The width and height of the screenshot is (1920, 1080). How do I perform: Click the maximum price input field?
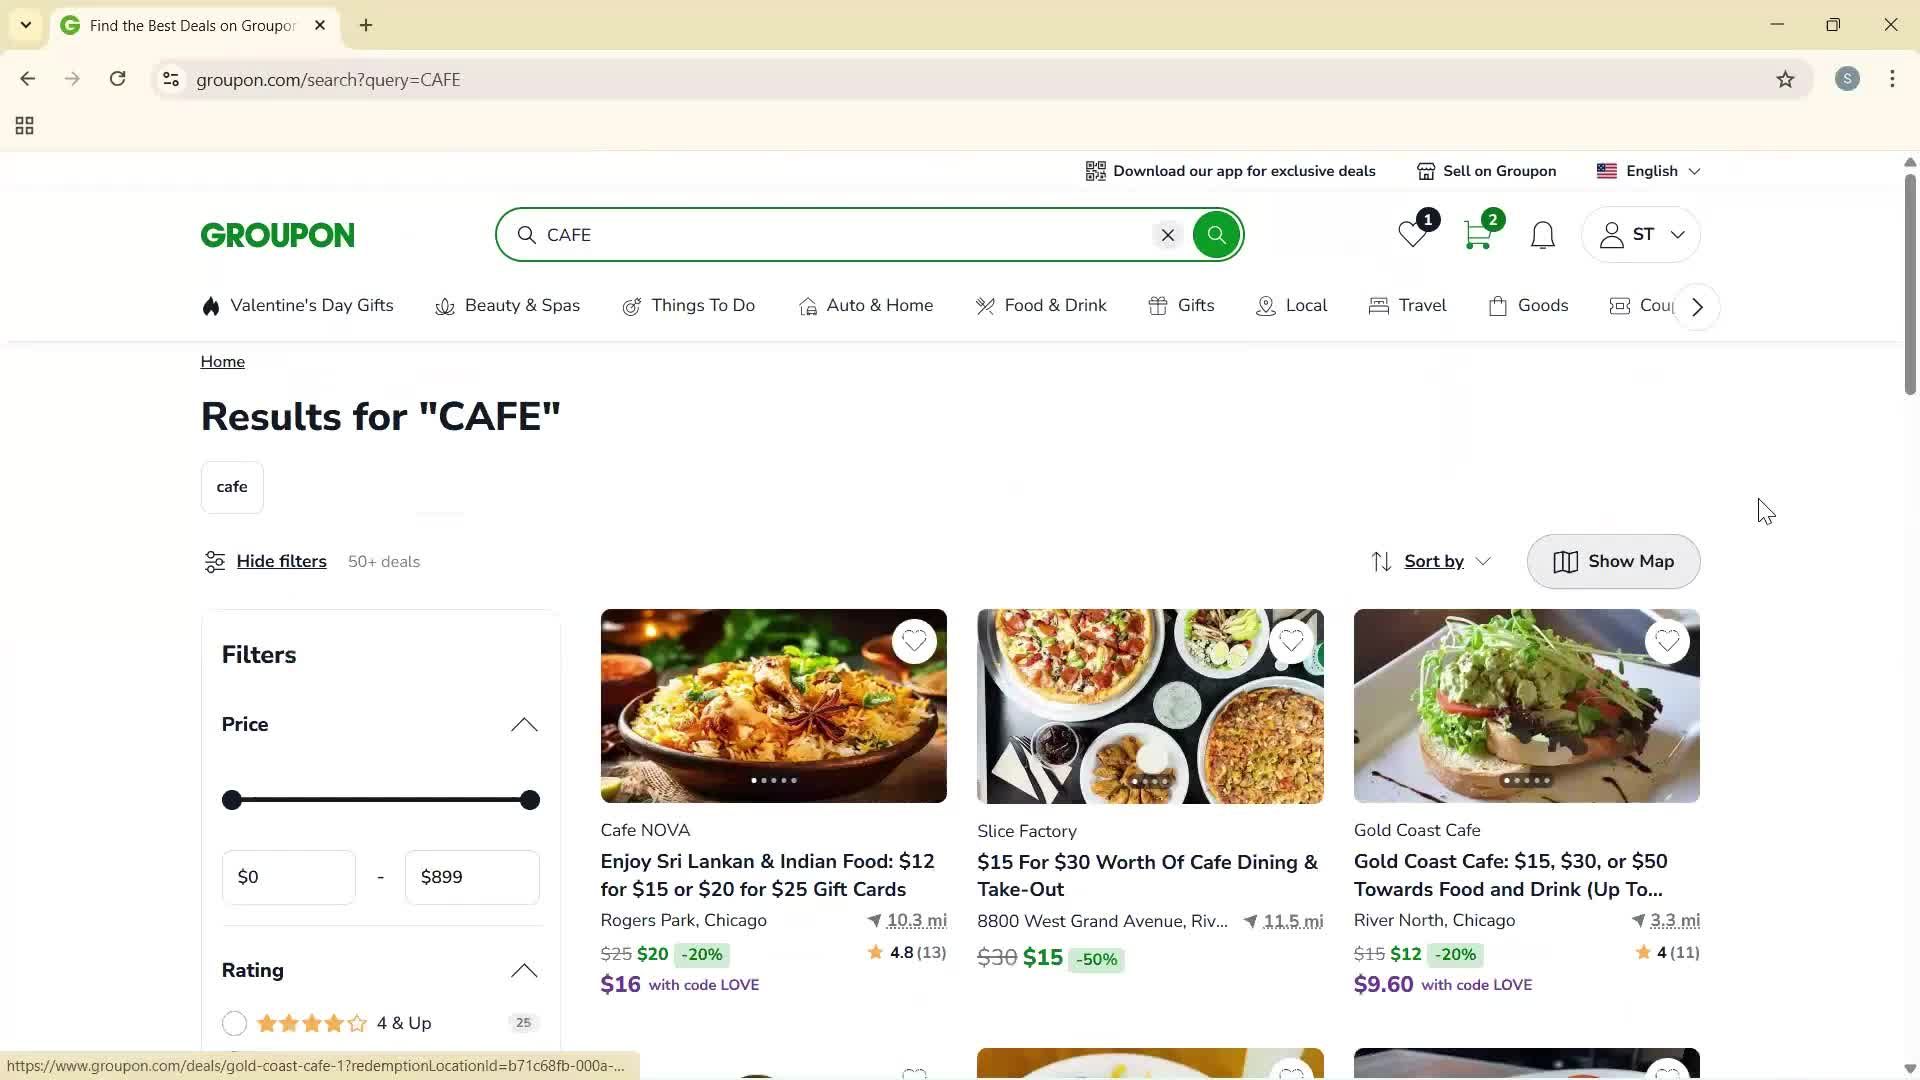pos(471,876)
